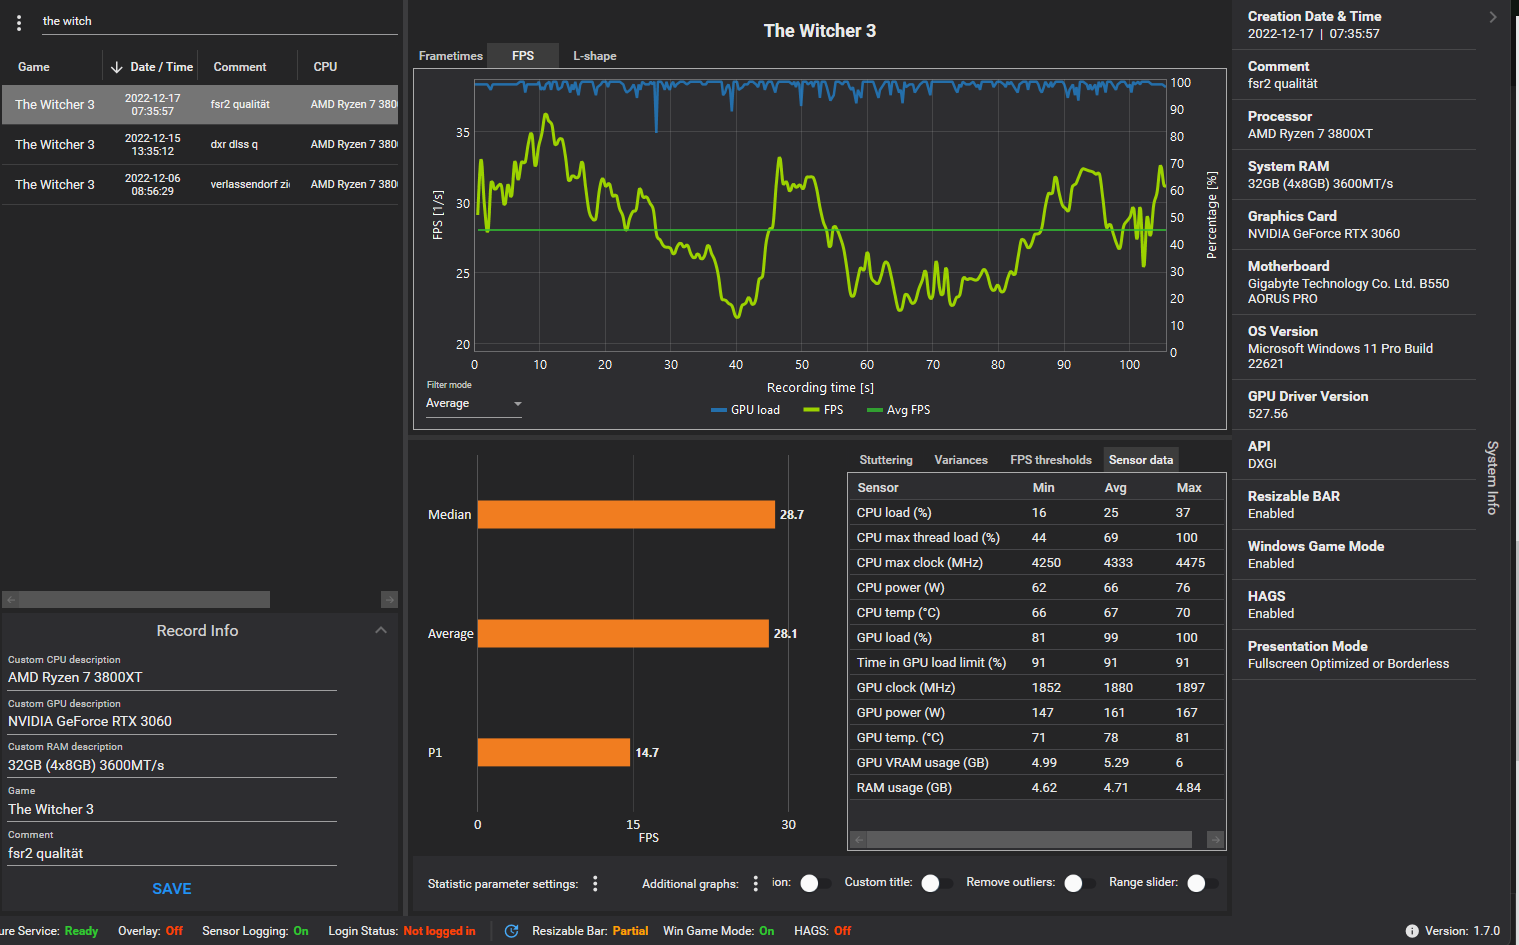Viewport: 1519px width, 945px height.
Task: Open the three-dot menu beside the search box
Action: pyautogui.click(x=19, y=22)
